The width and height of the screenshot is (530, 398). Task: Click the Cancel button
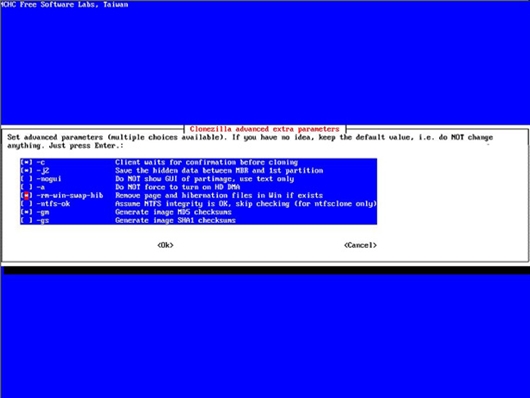(x=360, y=245)
